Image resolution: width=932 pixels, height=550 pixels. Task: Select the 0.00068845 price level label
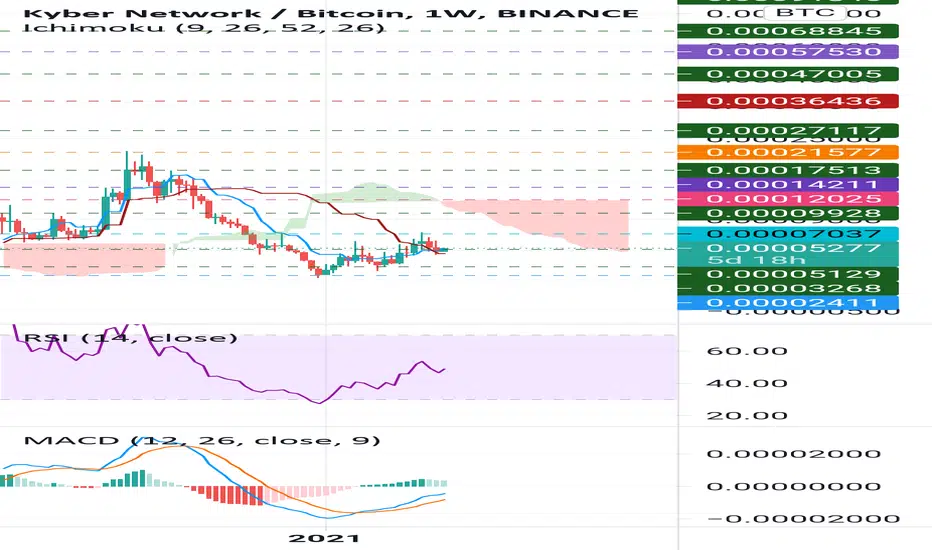click(x=788, y=31)
